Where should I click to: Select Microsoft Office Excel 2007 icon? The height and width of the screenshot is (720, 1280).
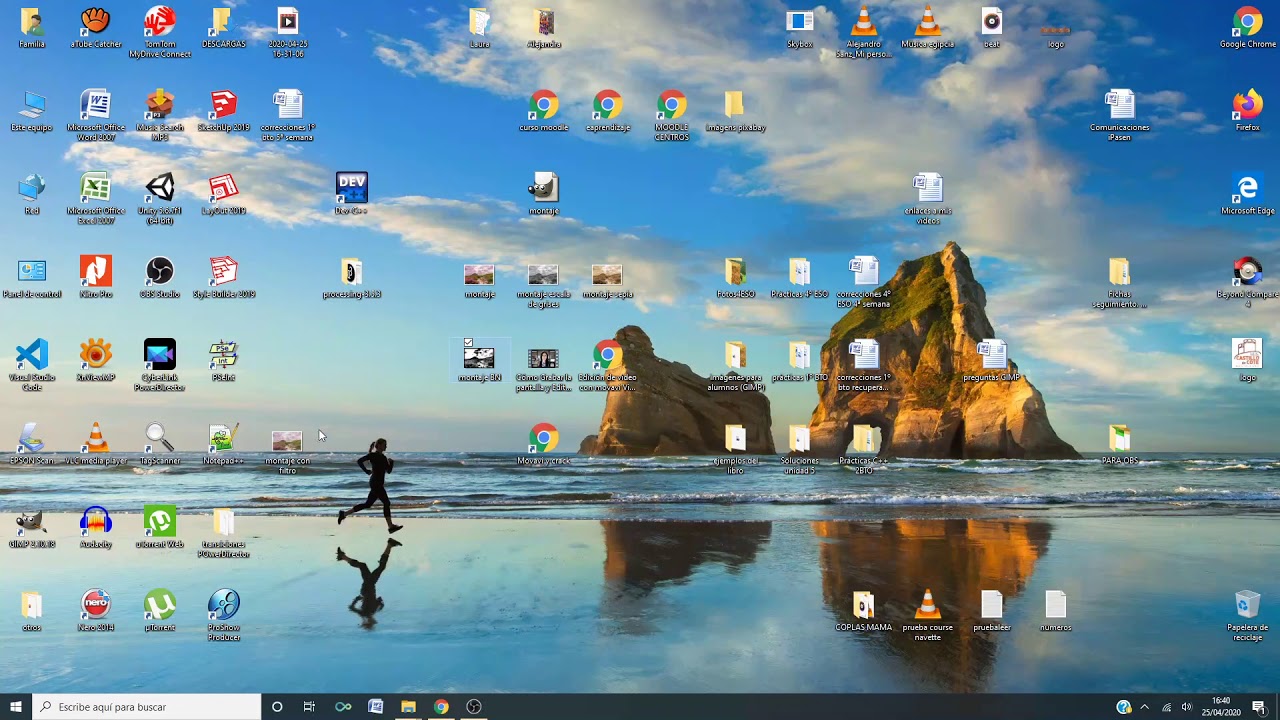coord(96,199)
